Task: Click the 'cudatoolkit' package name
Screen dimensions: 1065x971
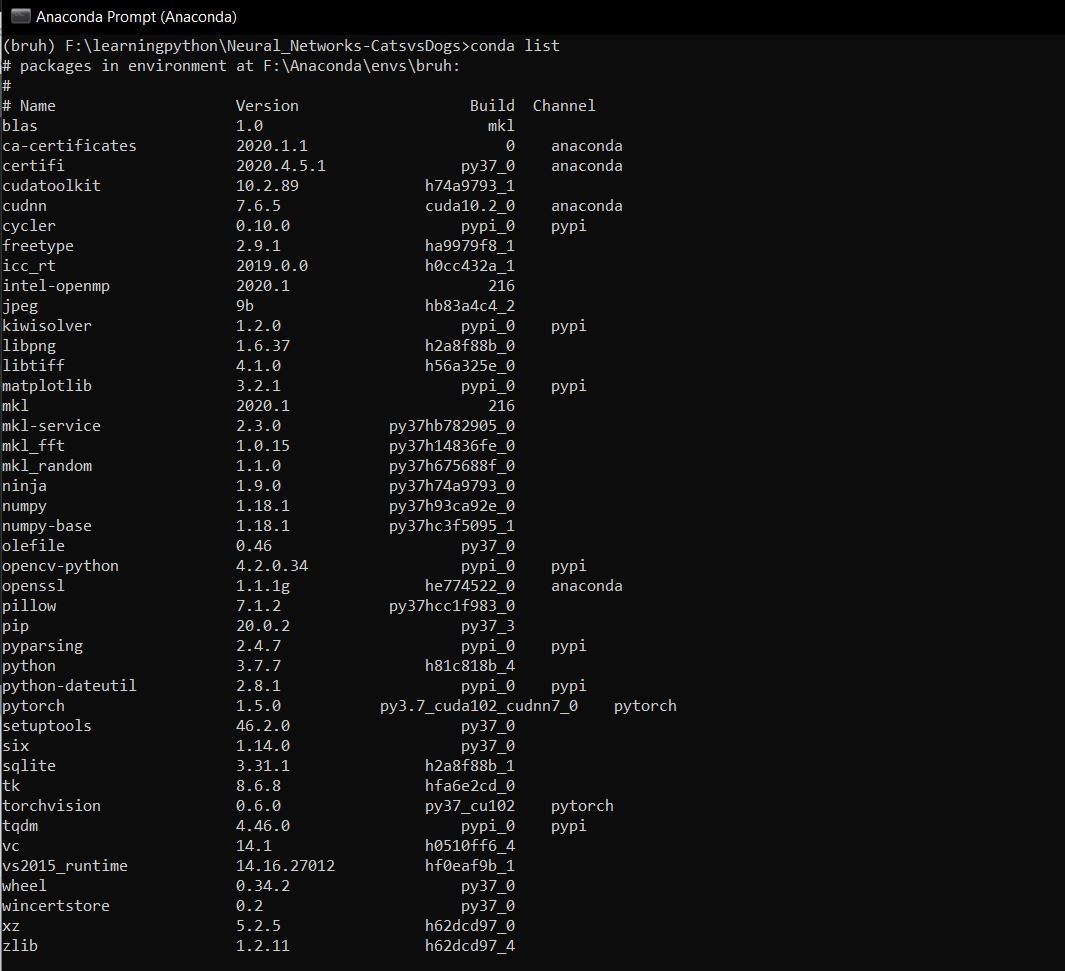Action: pyautogui.click(x=52, y=186)
